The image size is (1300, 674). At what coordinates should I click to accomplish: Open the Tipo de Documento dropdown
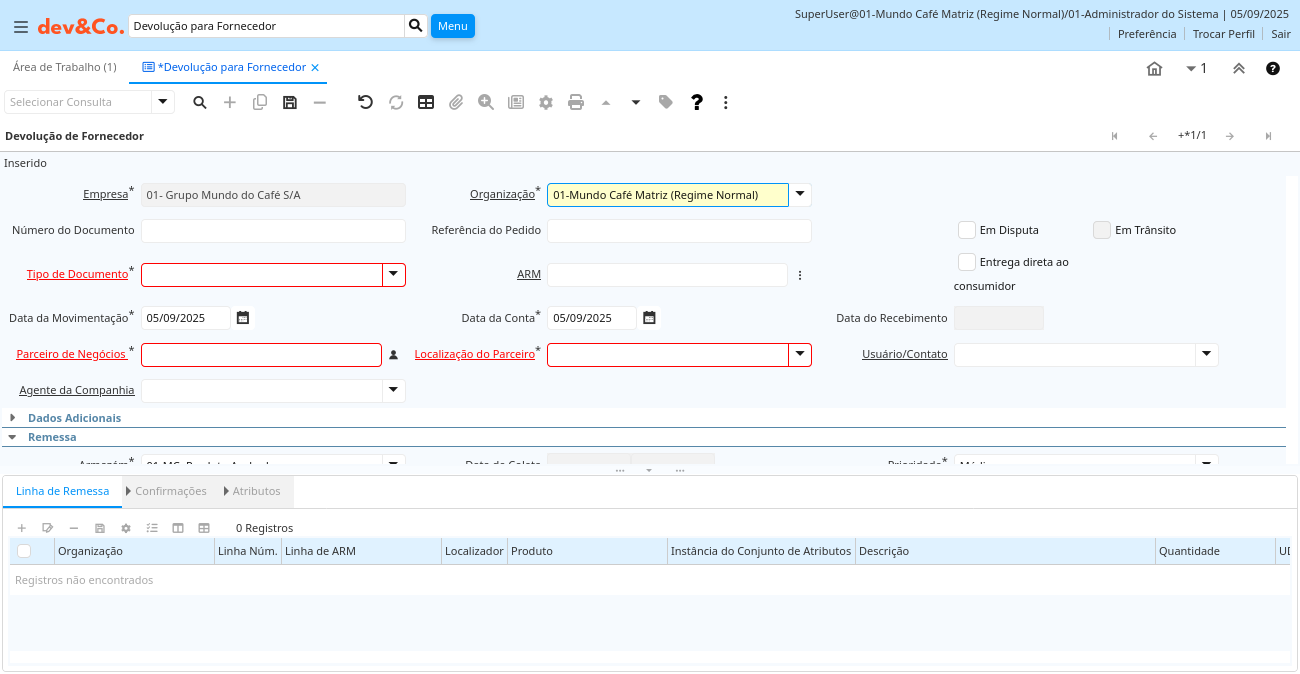(x=394, y=275)
